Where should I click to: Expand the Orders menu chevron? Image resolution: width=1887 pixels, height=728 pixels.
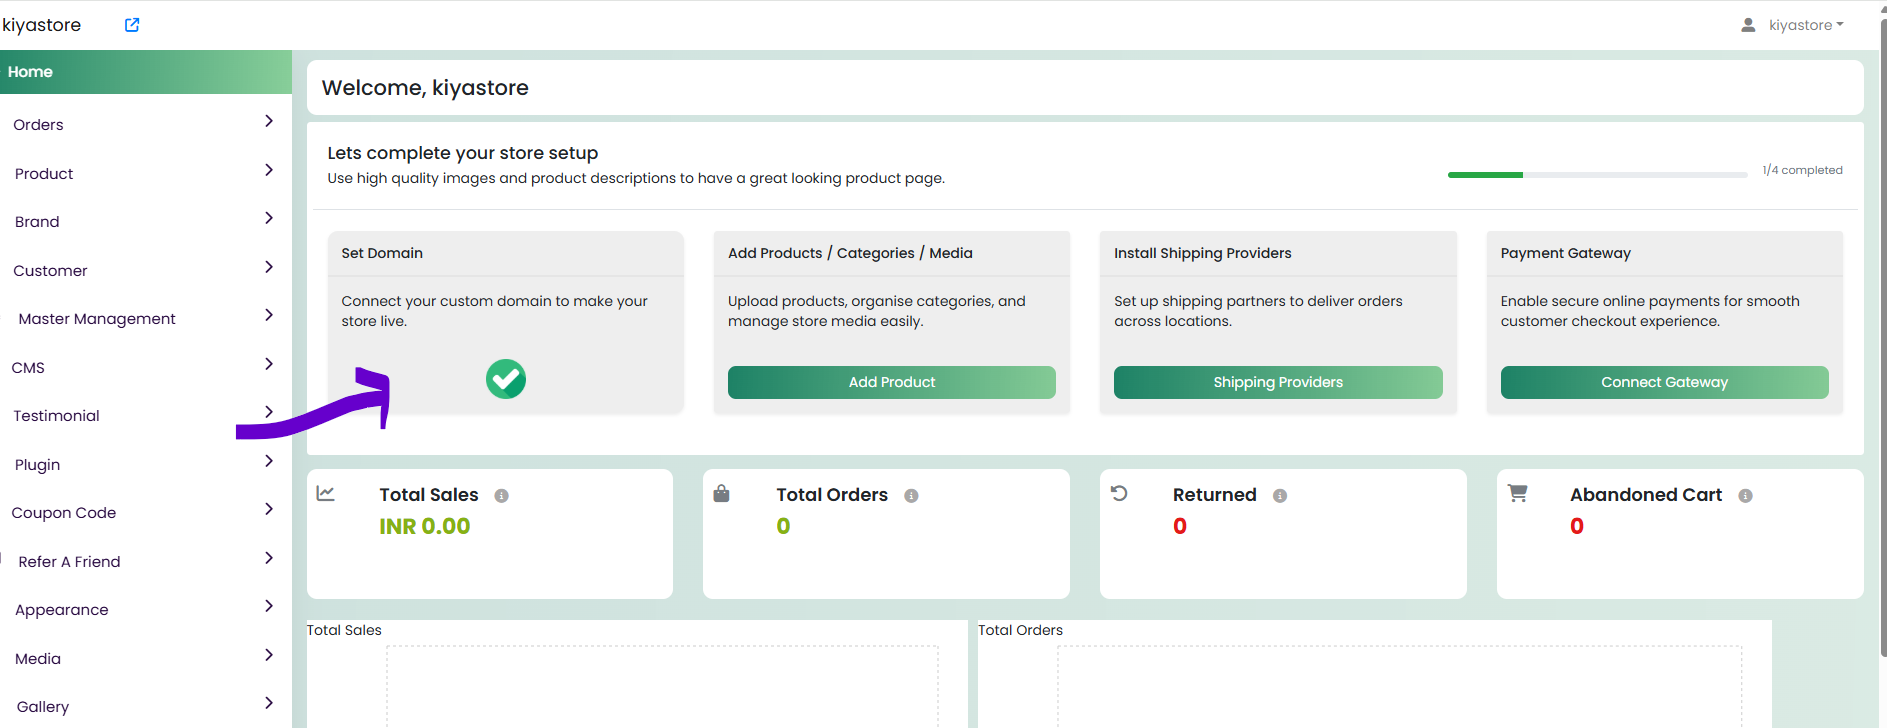(x=269, y=121)
